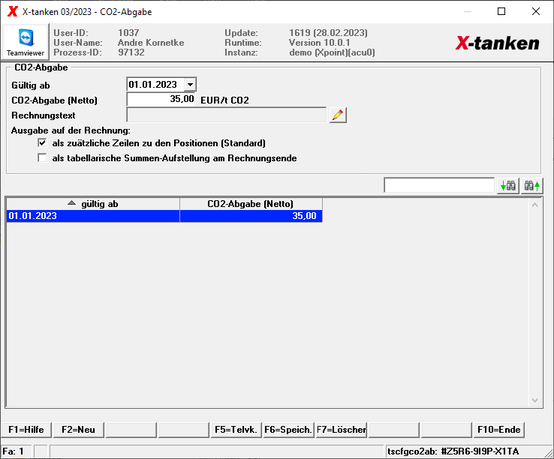This screenshot has width=554, height=459.
Task: Click the pencil icon to edit Rechnungstext
Action: tap(338, 115)
